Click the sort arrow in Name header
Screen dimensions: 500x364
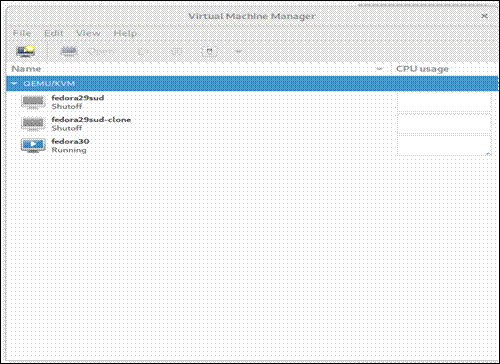coord(379,69)
